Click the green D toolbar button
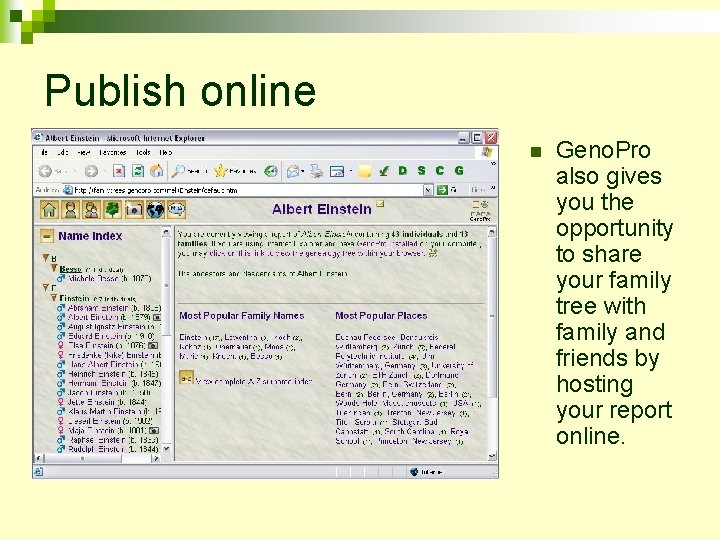 pos(403,171)
